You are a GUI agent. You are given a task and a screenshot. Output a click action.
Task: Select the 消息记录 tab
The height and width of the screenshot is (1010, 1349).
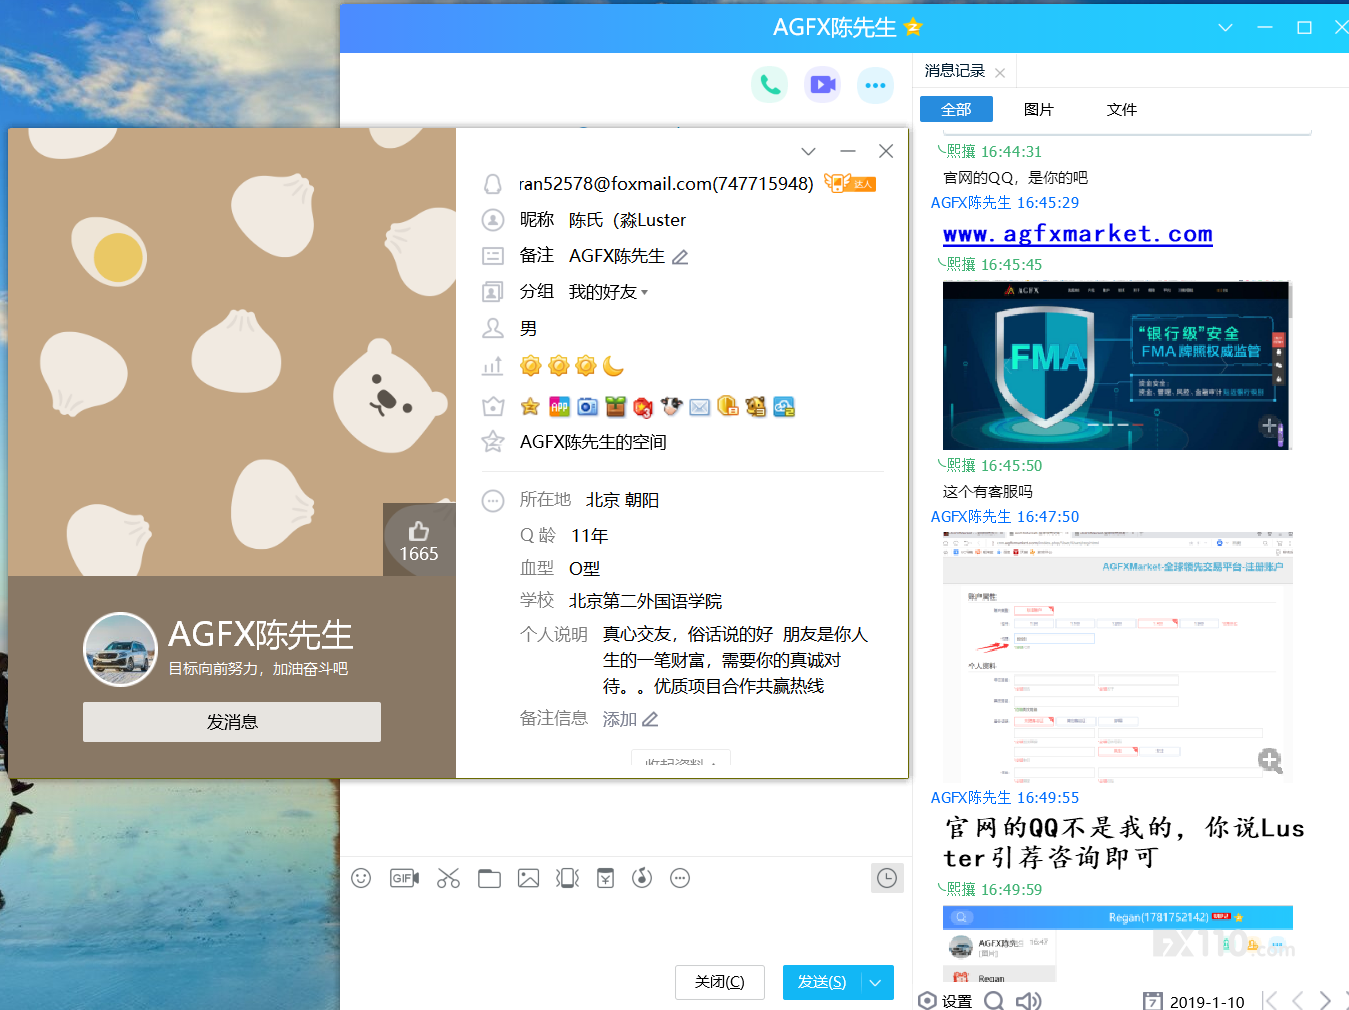pyautogui.click(x=955, y=71)
